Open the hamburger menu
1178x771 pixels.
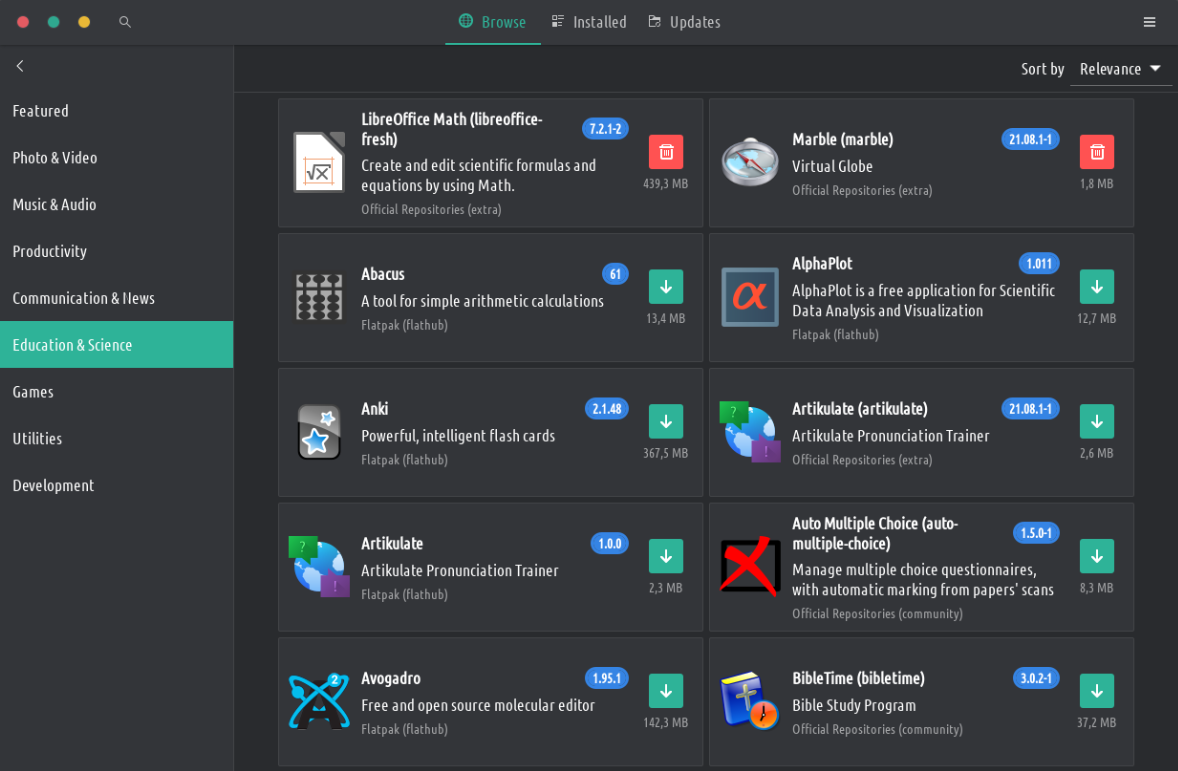[x=1150, y=22]
